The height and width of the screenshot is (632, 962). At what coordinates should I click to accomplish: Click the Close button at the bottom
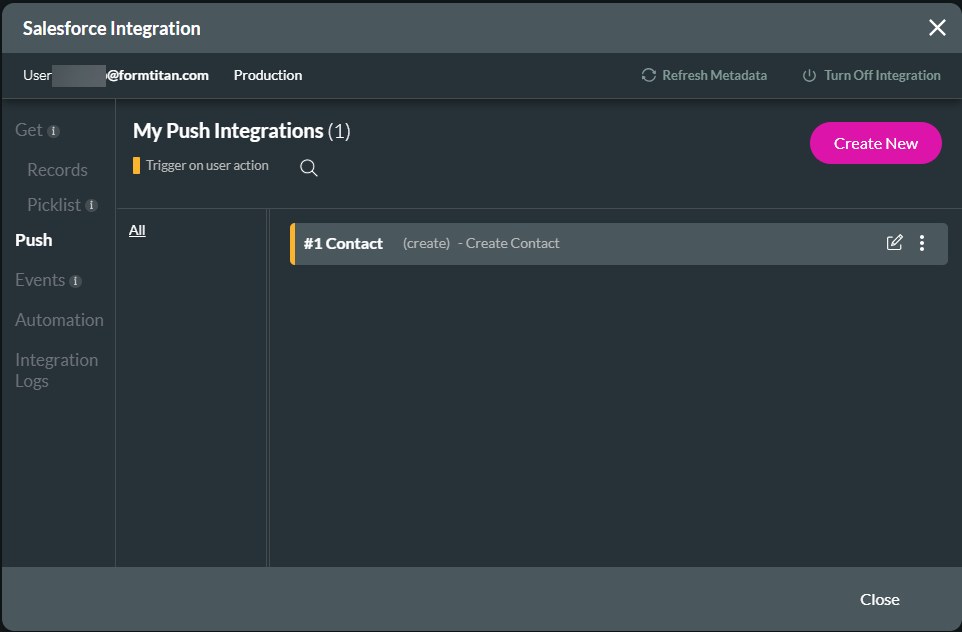coord(879,599)
